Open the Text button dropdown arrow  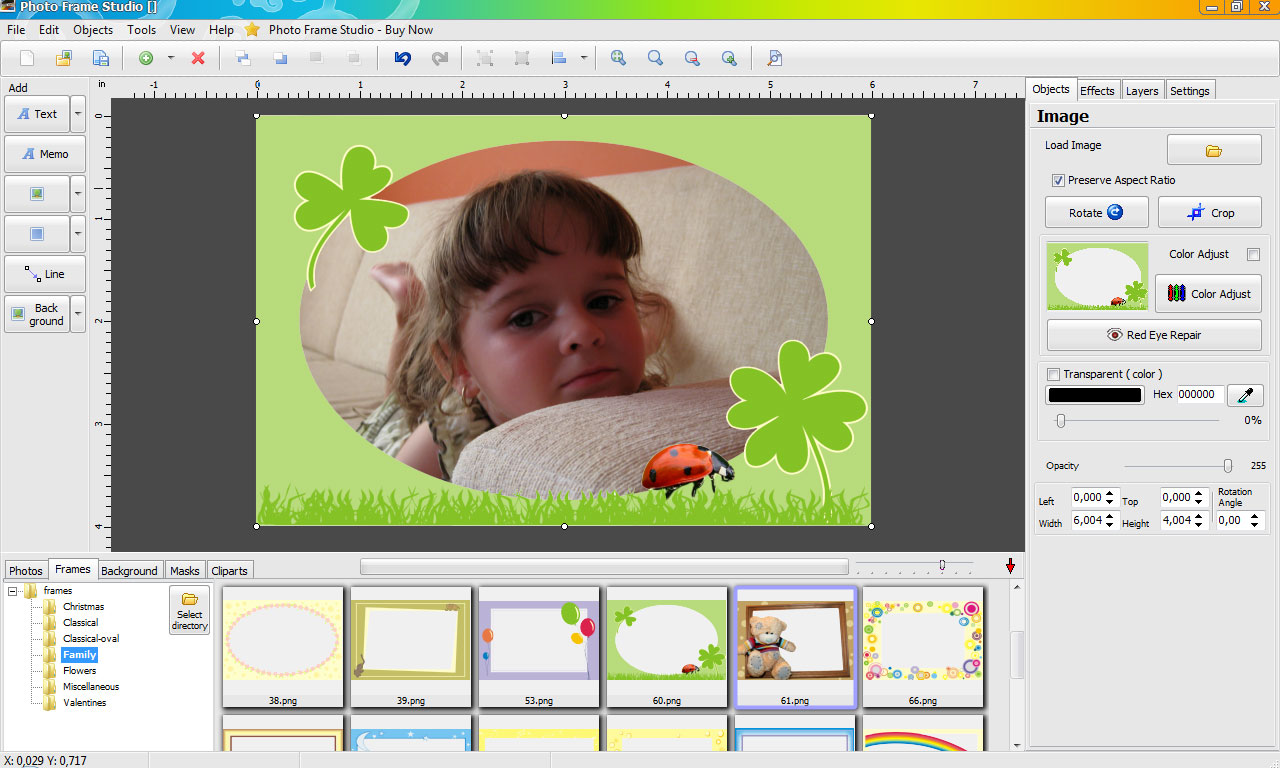[x=78, y=114]
